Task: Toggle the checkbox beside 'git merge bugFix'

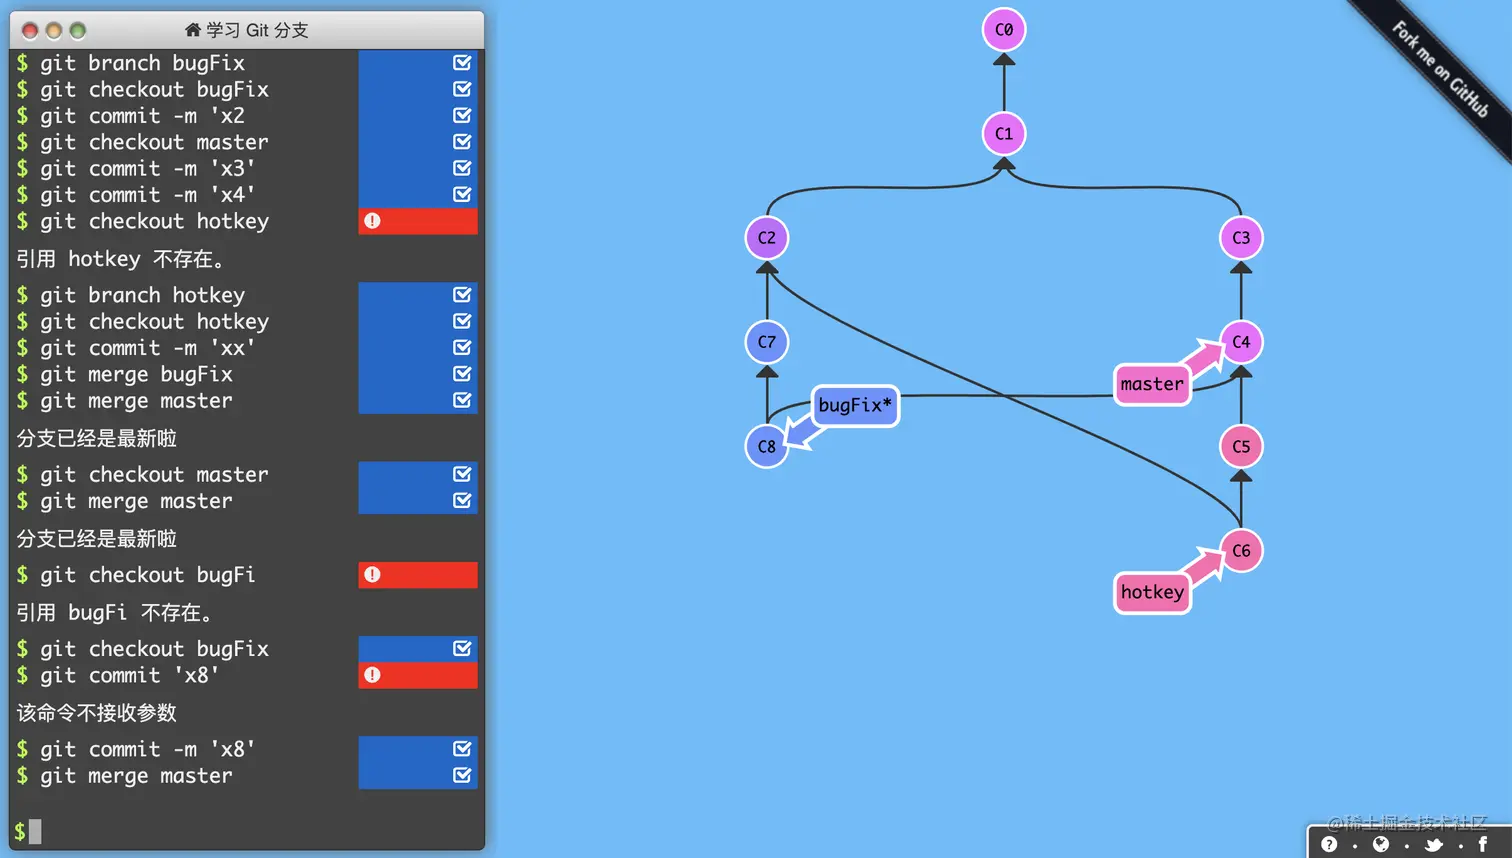Action: coord(461,374)
